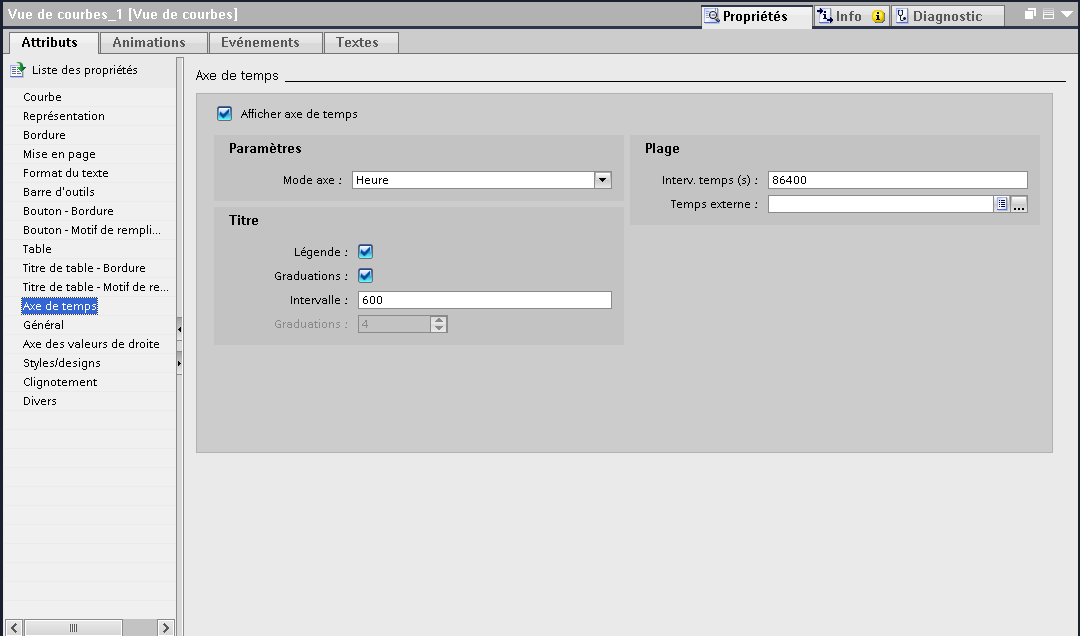The width and height of the screenshot is (1080, 636).
Task: Collapse panel using header down arrow
Action: pos(1066,15)
